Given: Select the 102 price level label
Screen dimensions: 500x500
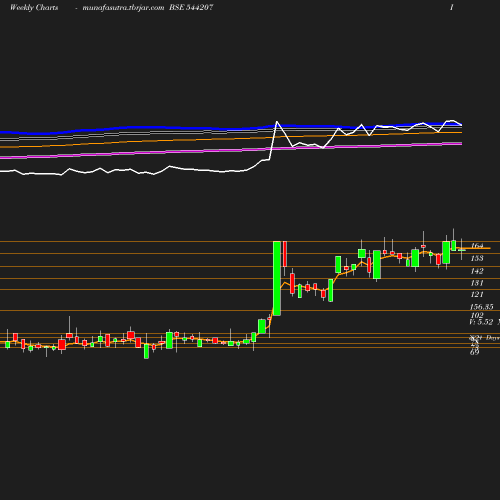Looking at the screenshot, I should pos(477,315).
